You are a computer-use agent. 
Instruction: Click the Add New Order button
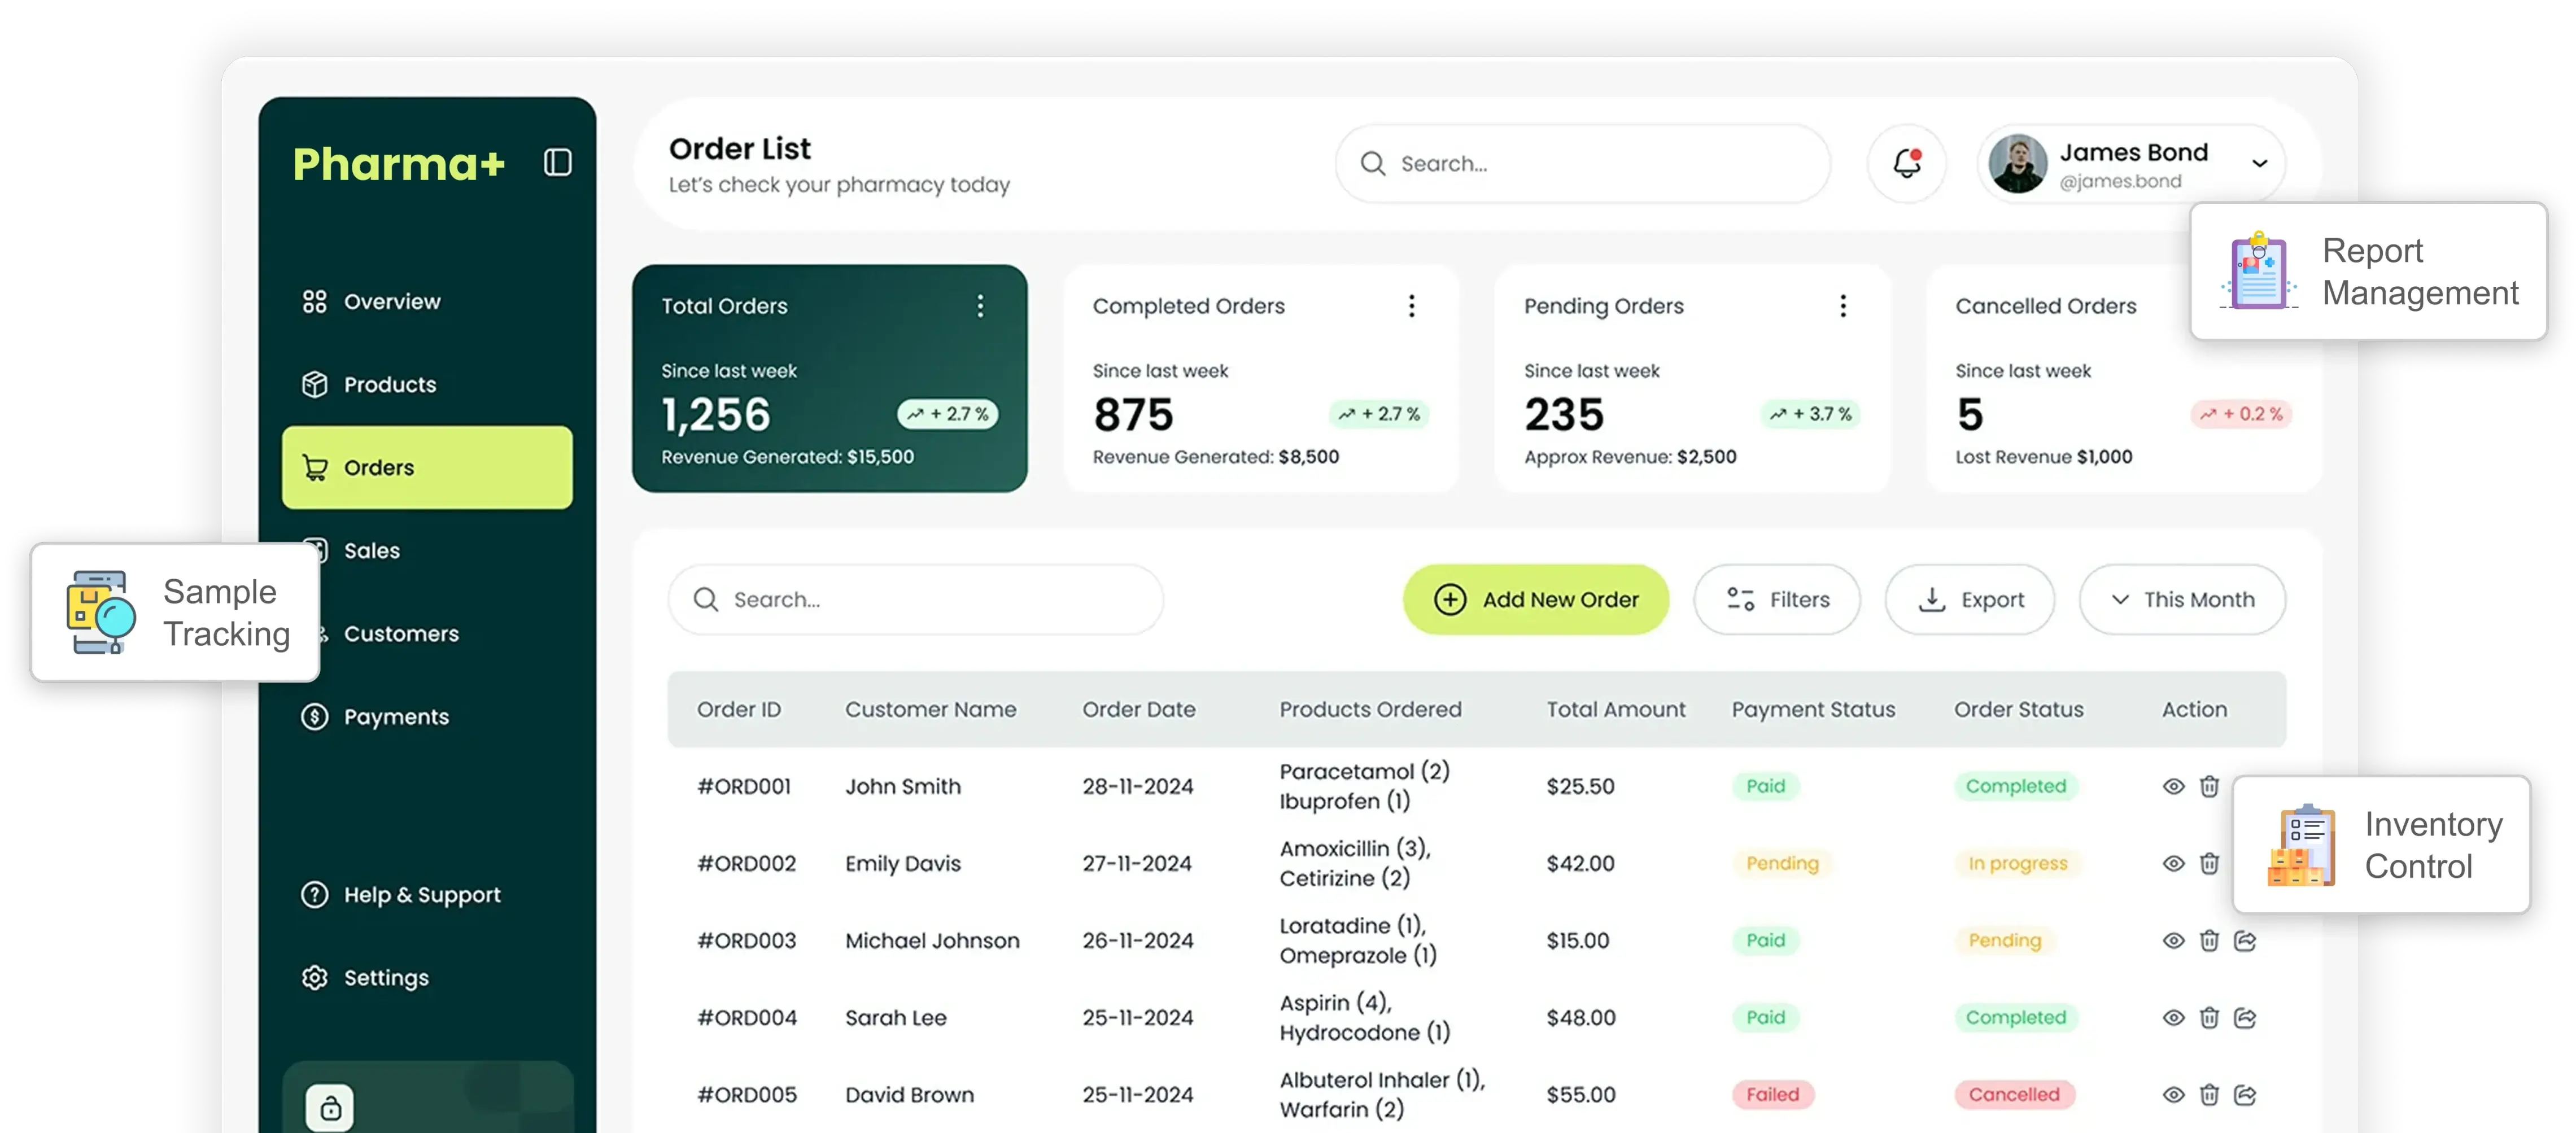click(x=1535, y=599)
